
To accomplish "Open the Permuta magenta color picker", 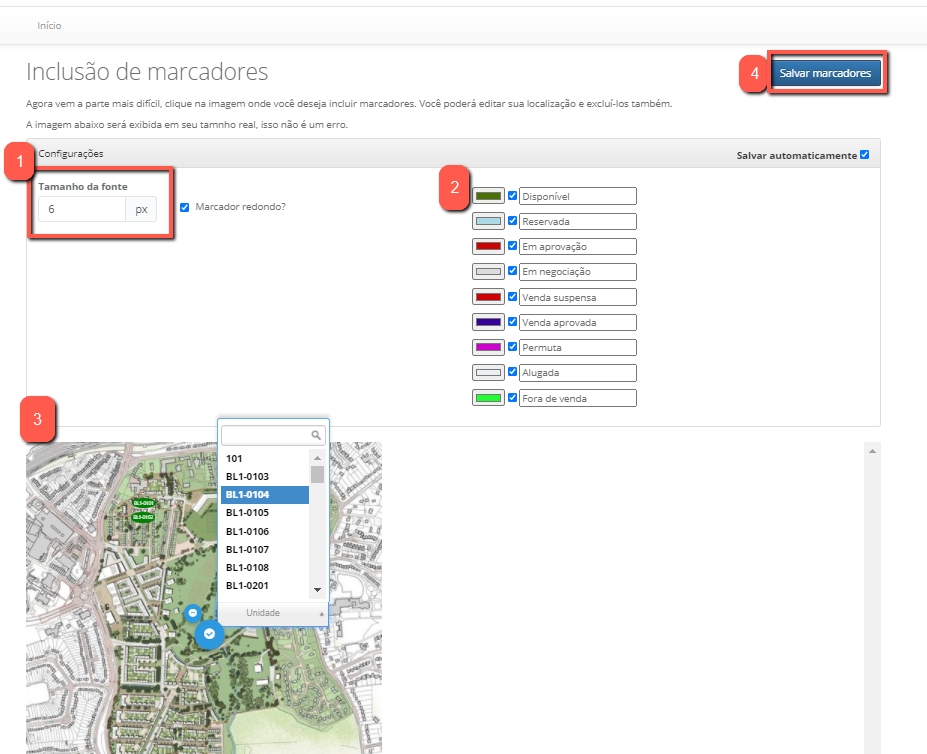I will [x=488, y=347].
